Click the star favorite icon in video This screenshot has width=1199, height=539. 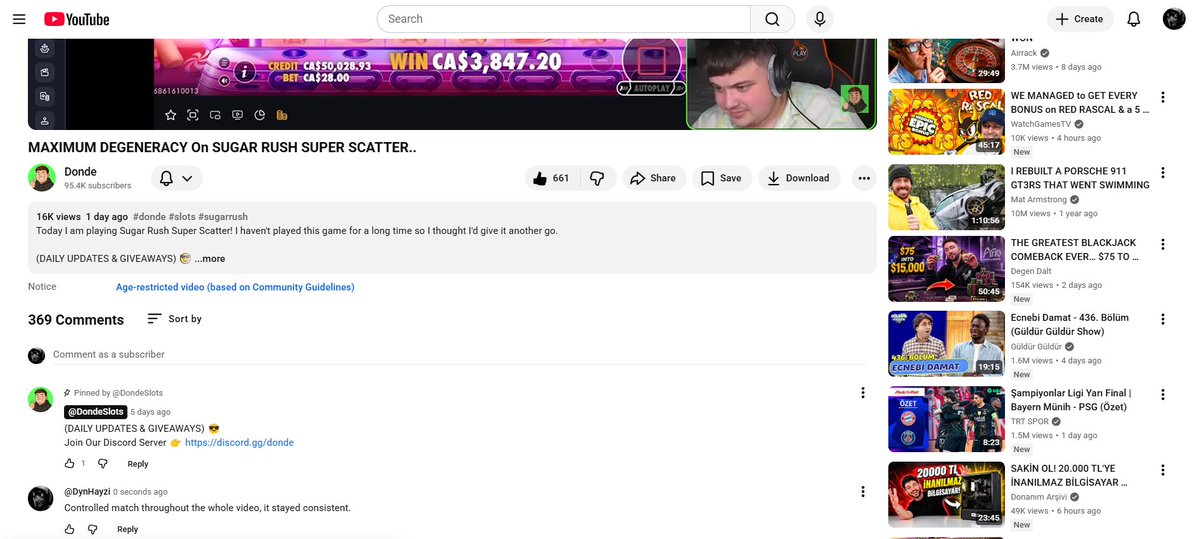tap(171, 115)
